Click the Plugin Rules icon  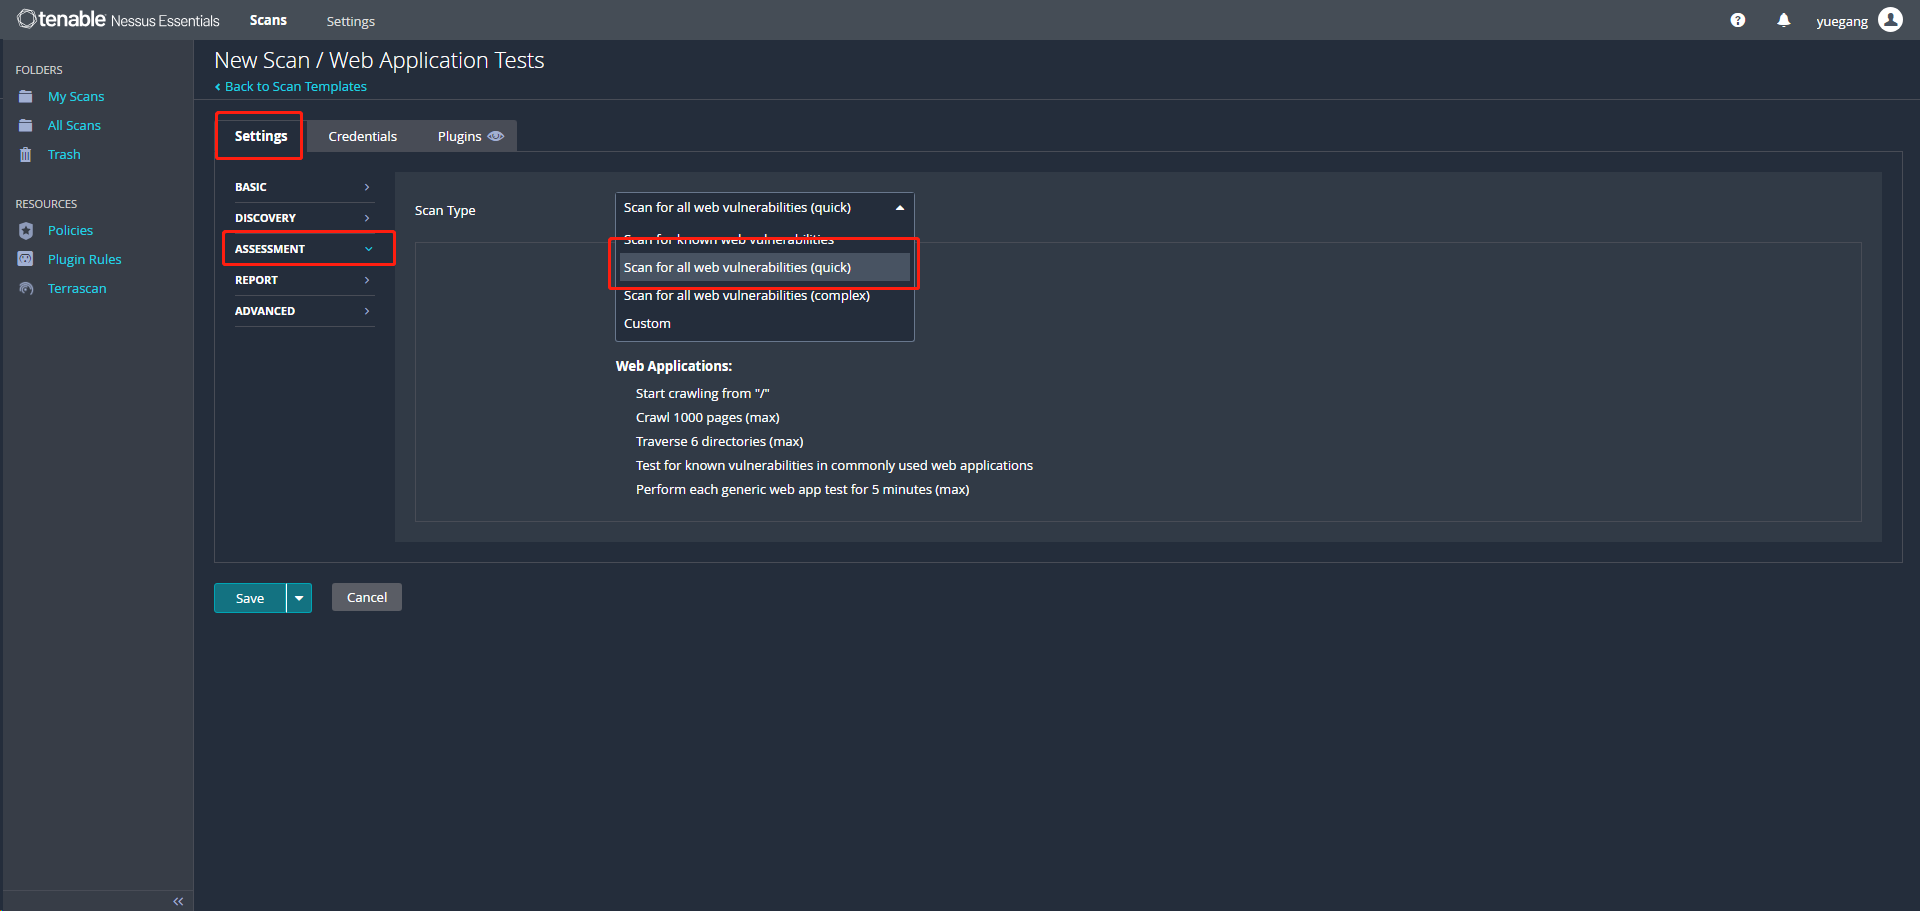[x=26, y=259]
